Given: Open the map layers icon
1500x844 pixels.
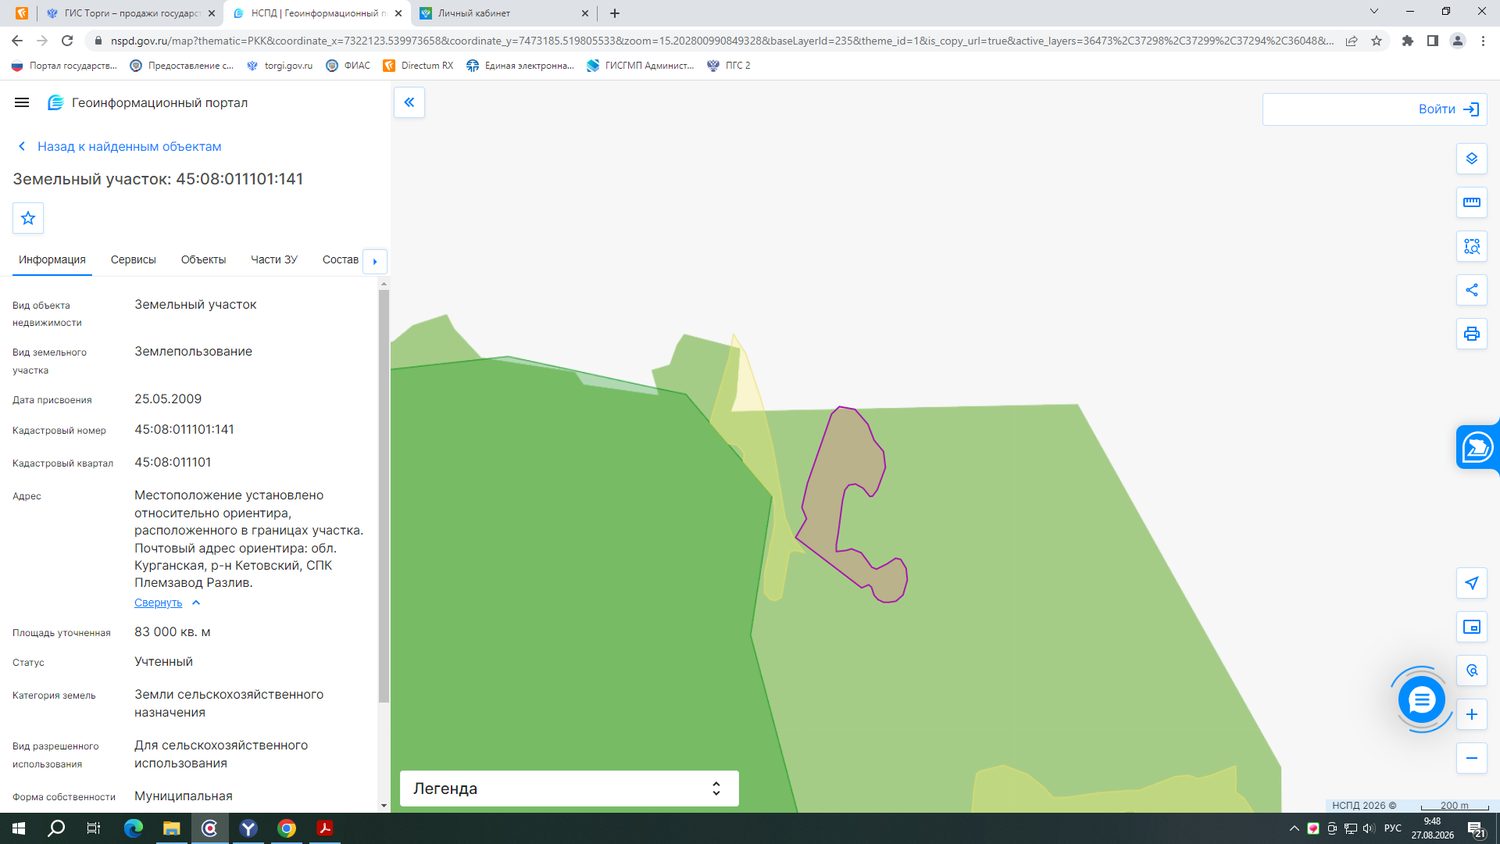Looking at the screenshot, I should point(1471,159).
